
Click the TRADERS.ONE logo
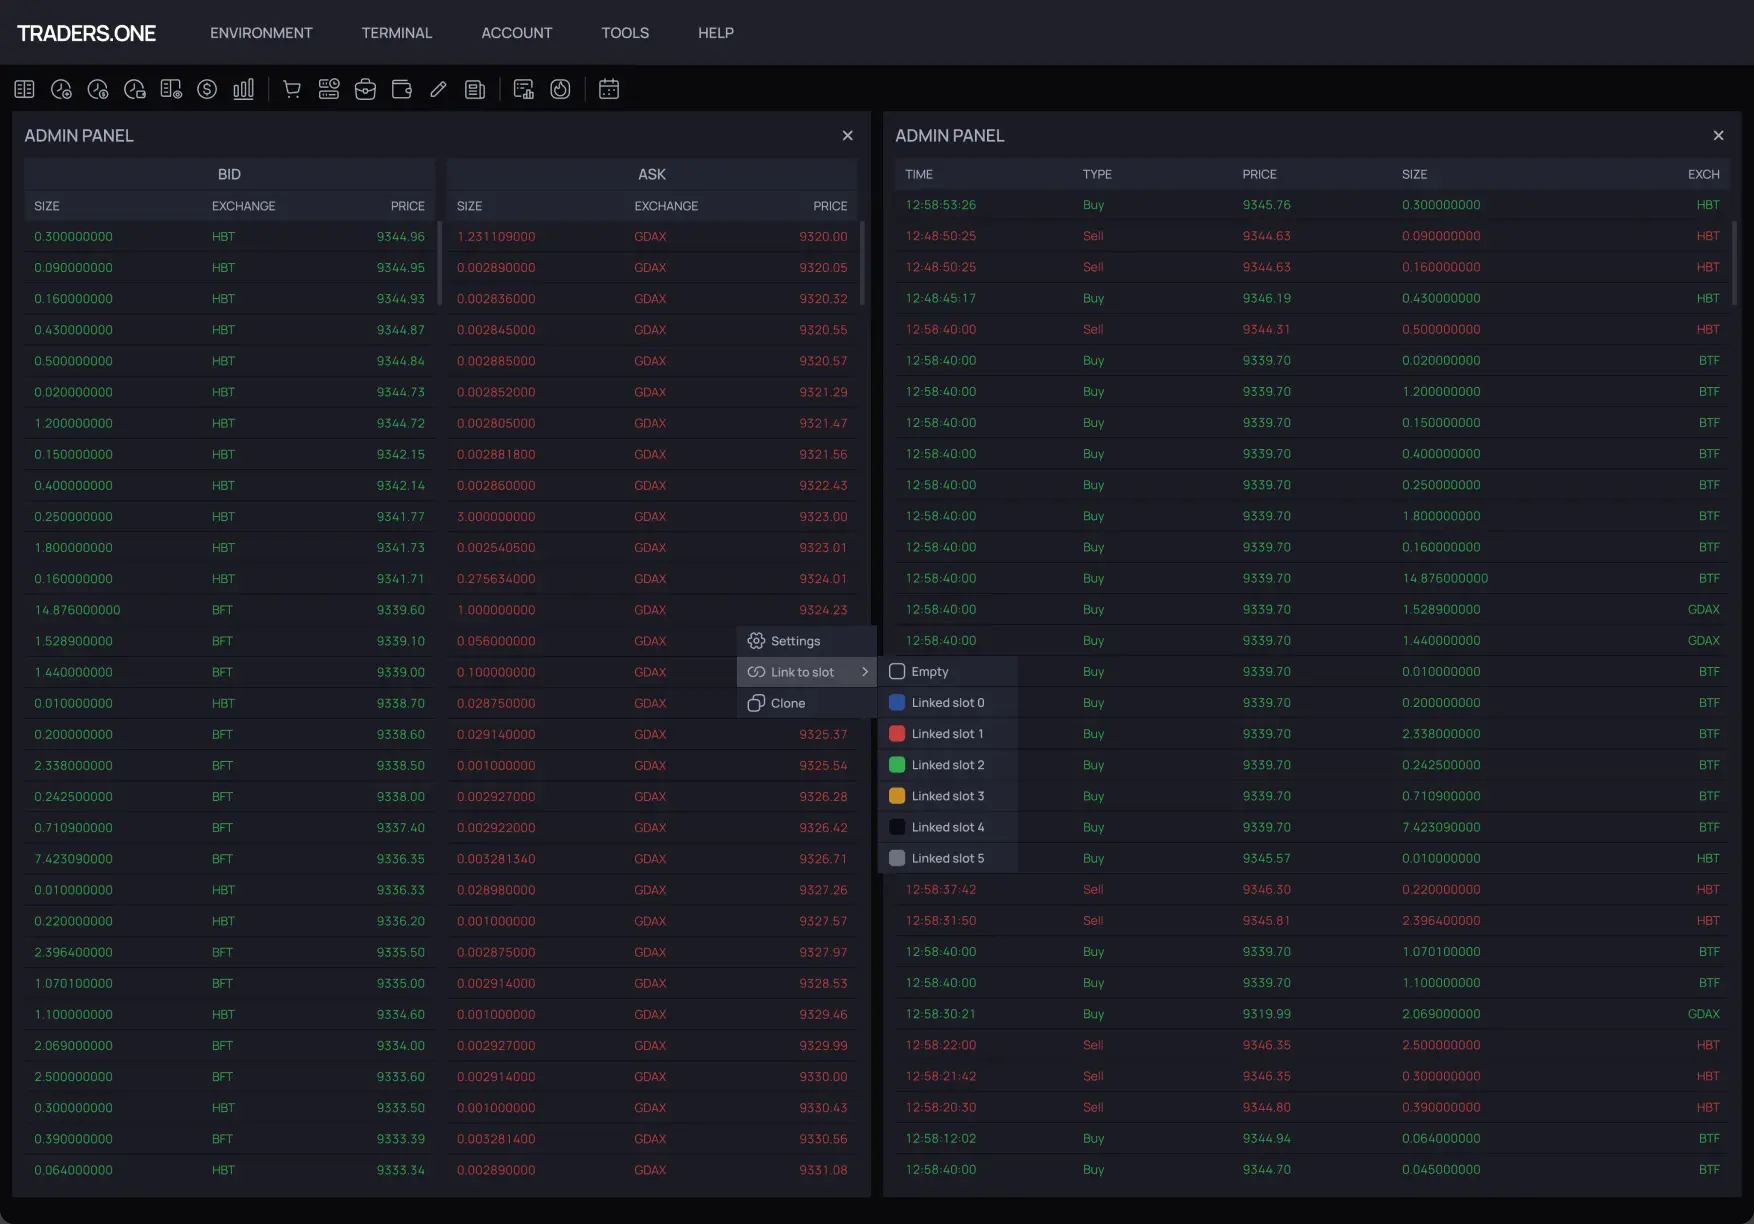(x=87, y=32)
